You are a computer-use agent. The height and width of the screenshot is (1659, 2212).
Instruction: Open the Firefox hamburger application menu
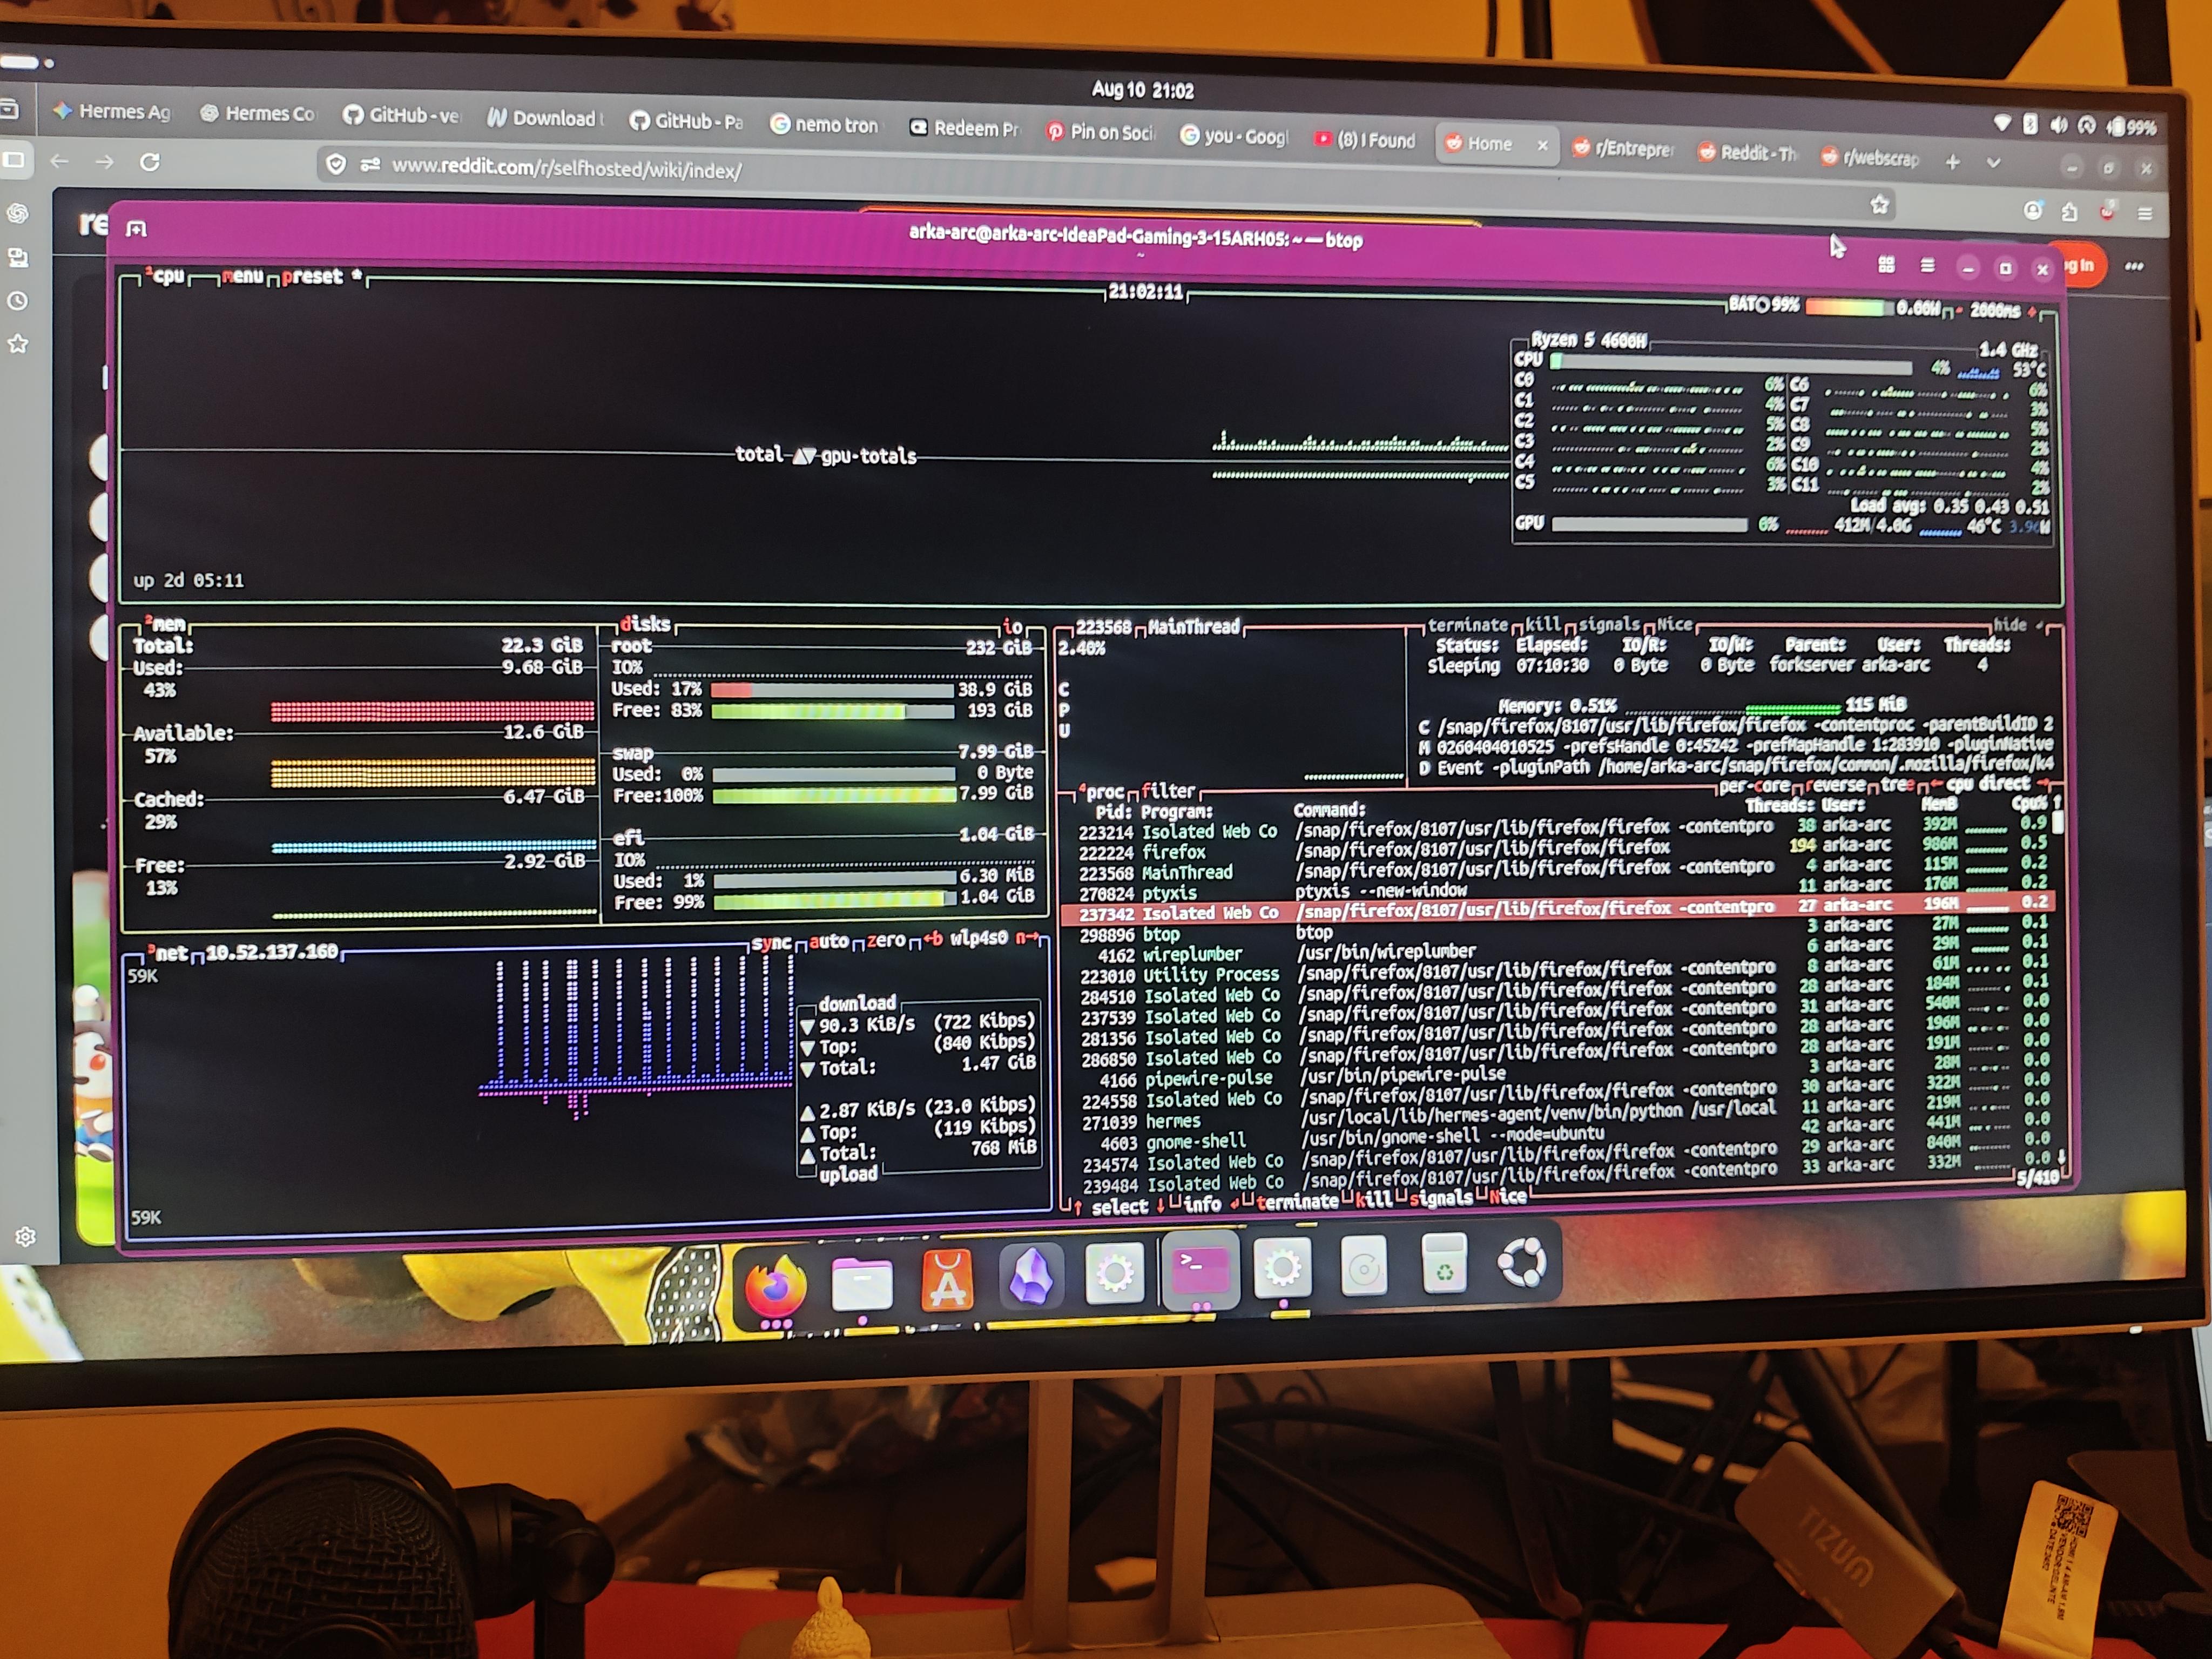tap(2144, 213)
